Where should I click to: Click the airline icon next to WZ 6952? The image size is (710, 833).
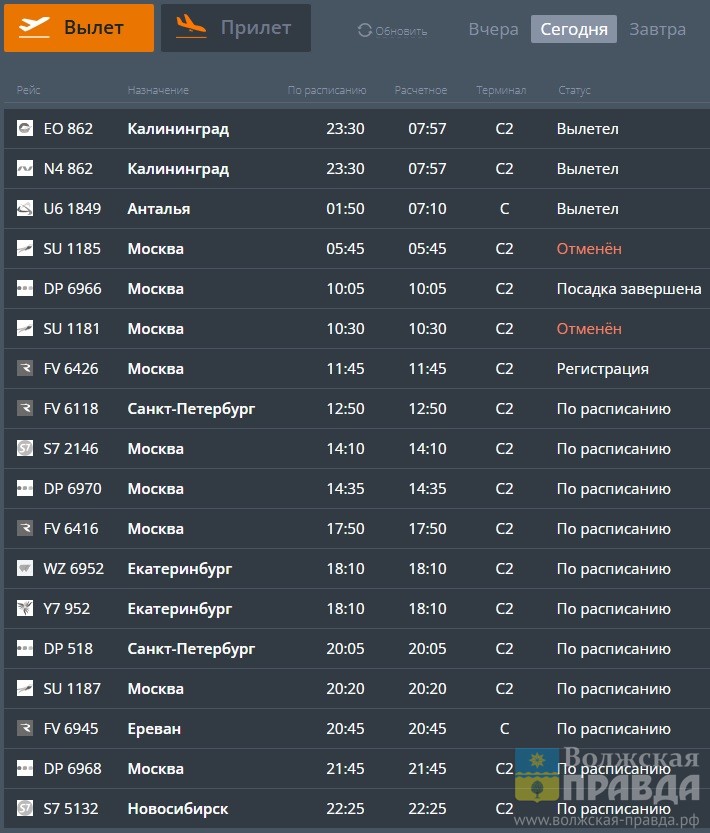(x=25, y=569)
